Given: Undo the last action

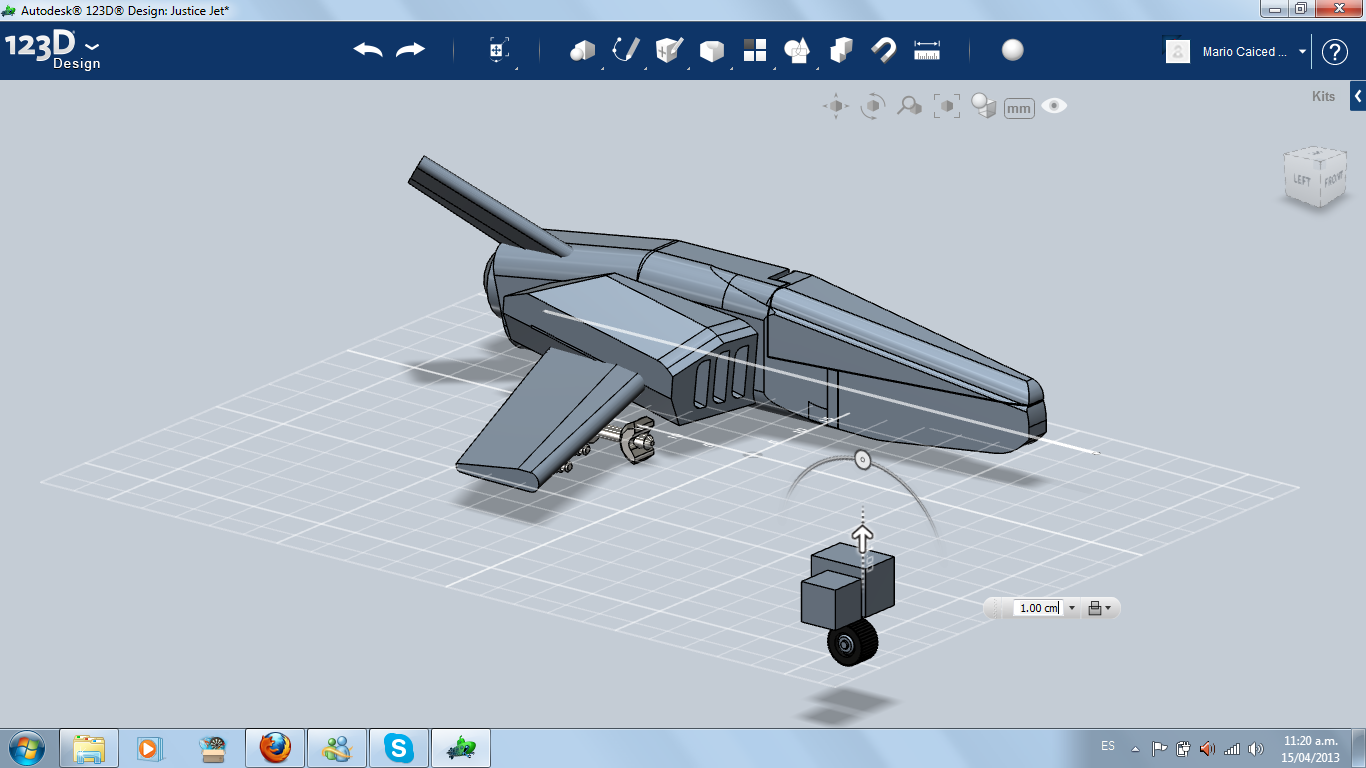Looking at the screenshot, I should click(368, 50).
